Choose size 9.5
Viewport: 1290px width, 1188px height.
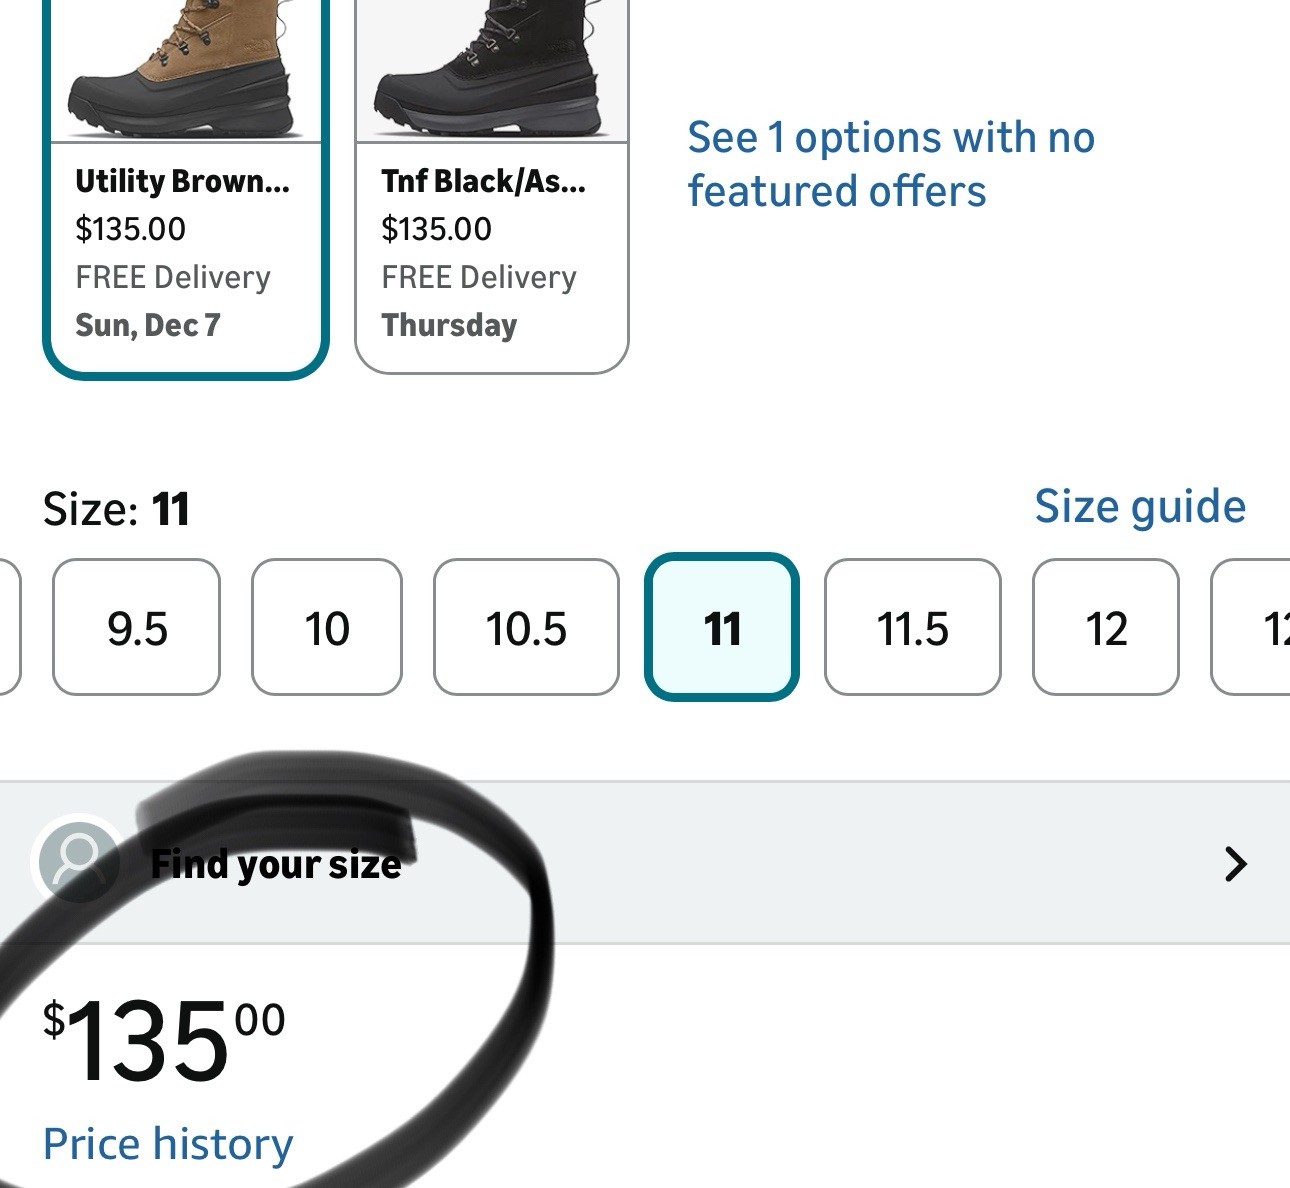point(136,628)
